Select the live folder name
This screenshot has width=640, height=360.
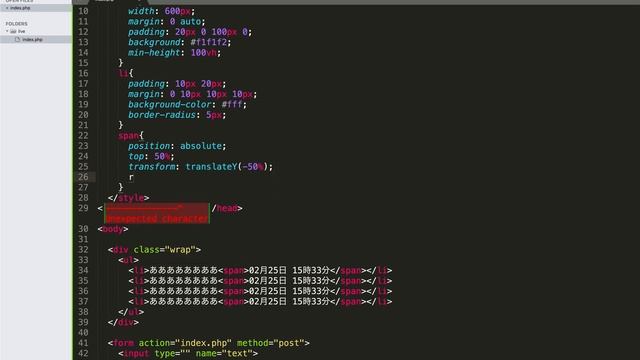22,31
